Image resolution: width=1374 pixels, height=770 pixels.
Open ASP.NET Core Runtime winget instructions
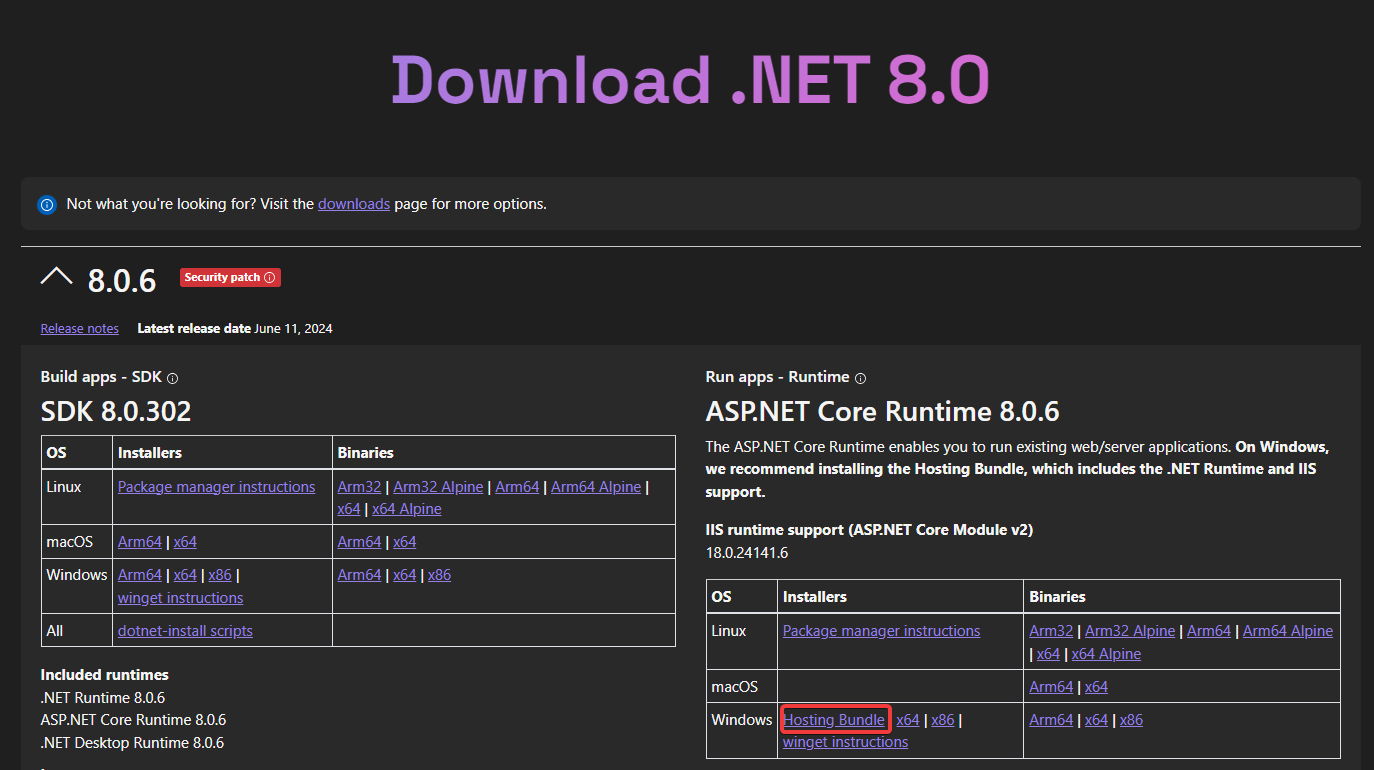(845, 742)
